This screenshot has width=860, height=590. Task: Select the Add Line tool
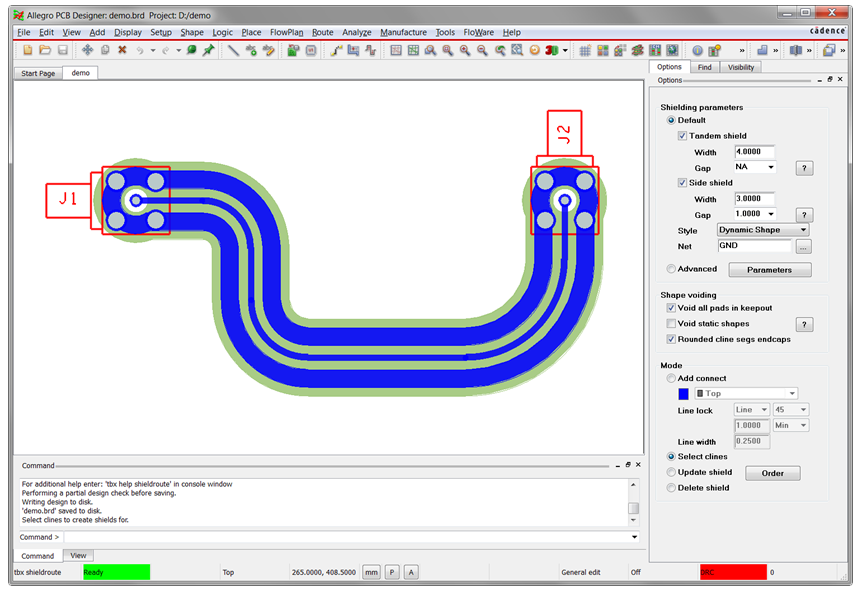tap(233, 50)
